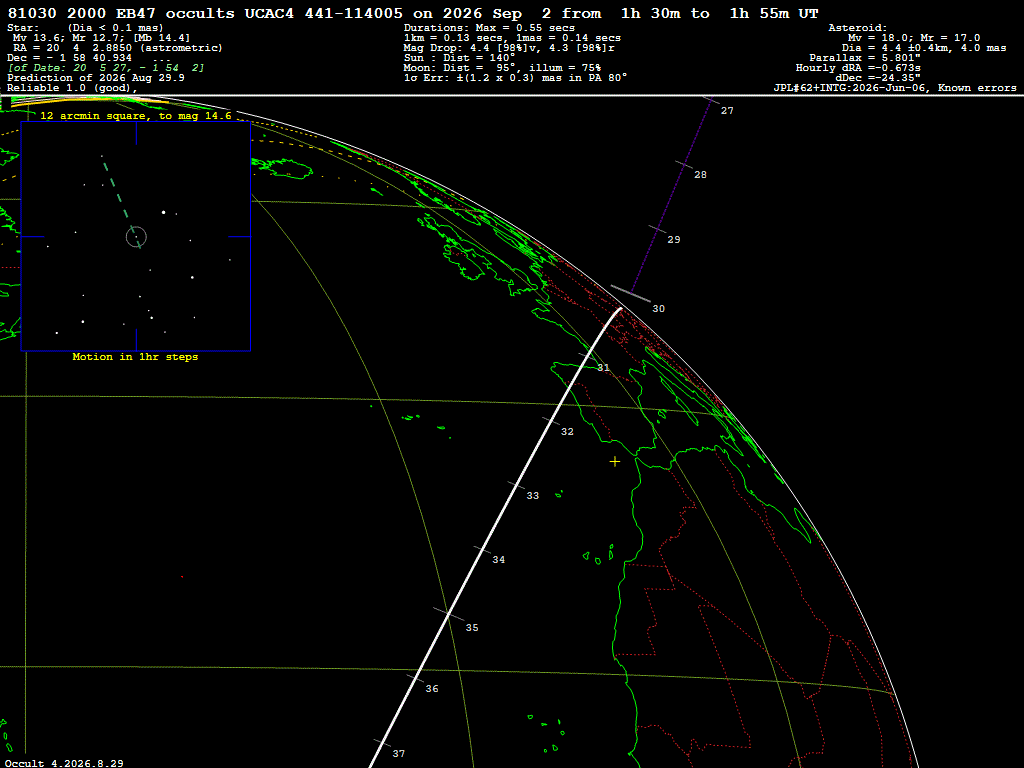Click the 'Motion in 1hr steps' caption
The width and height of the screenshot is (1024, 768).
(135, 357)
